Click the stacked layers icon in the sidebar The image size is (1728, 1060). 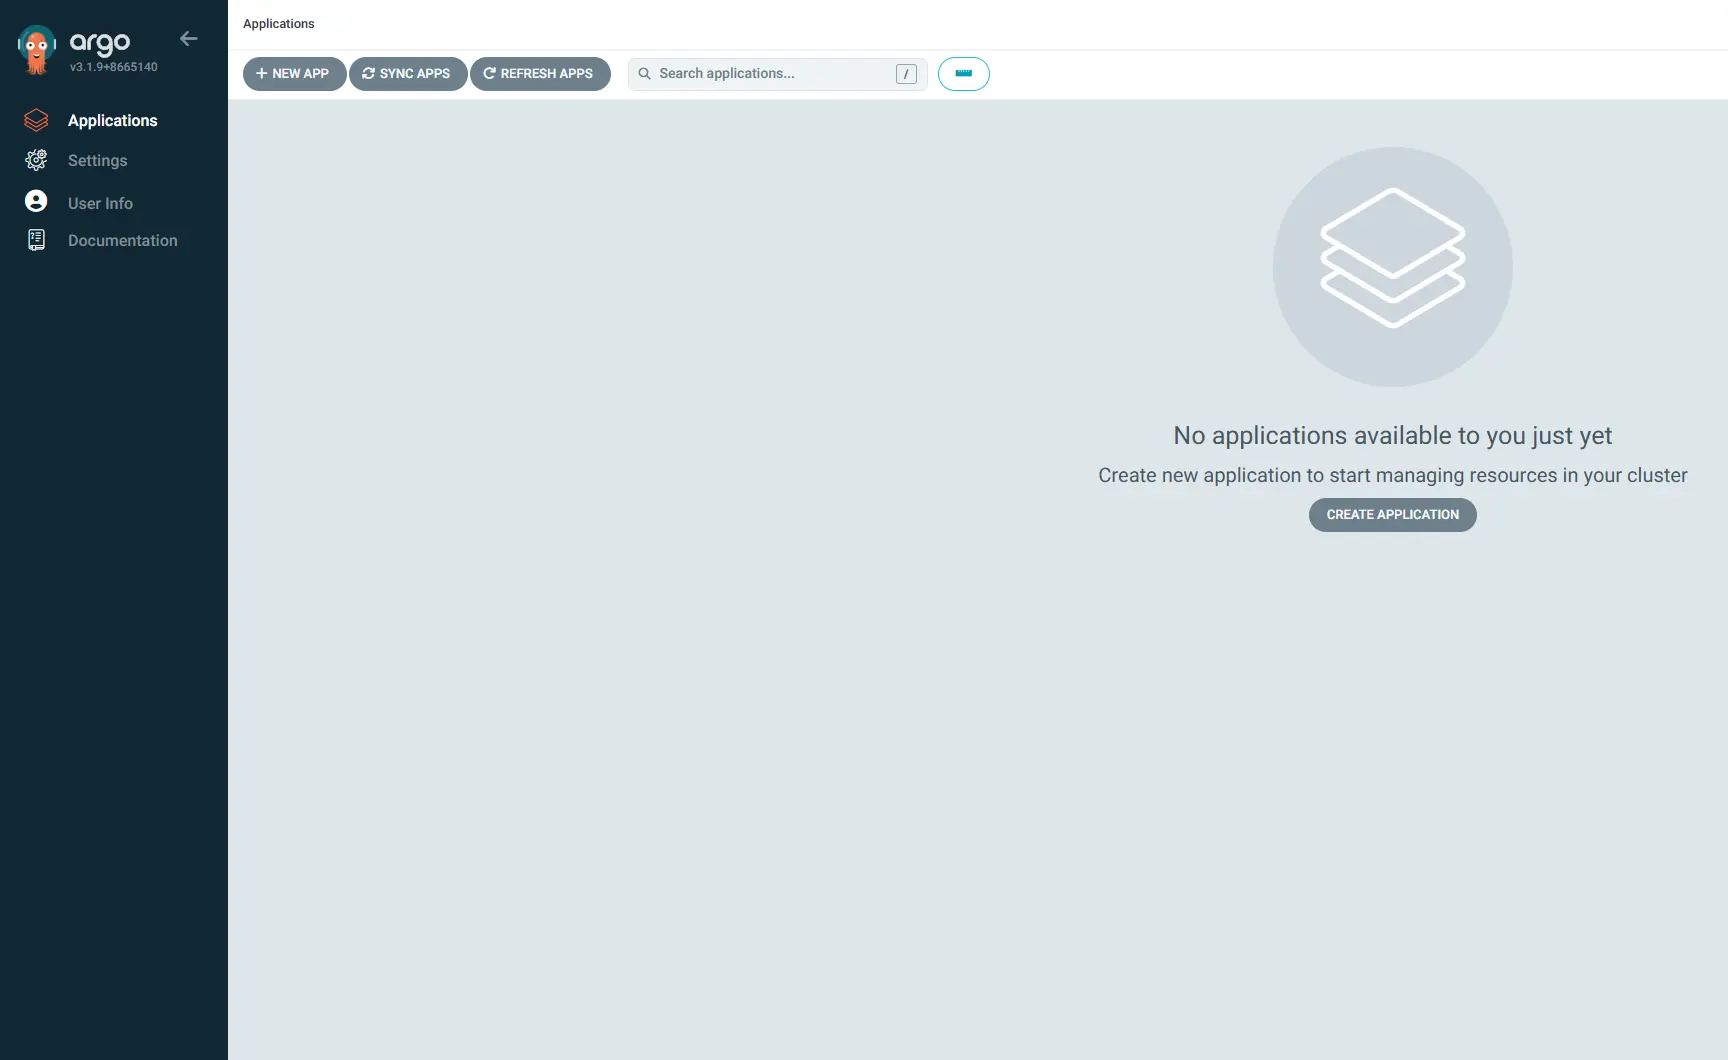click(36, 121)
